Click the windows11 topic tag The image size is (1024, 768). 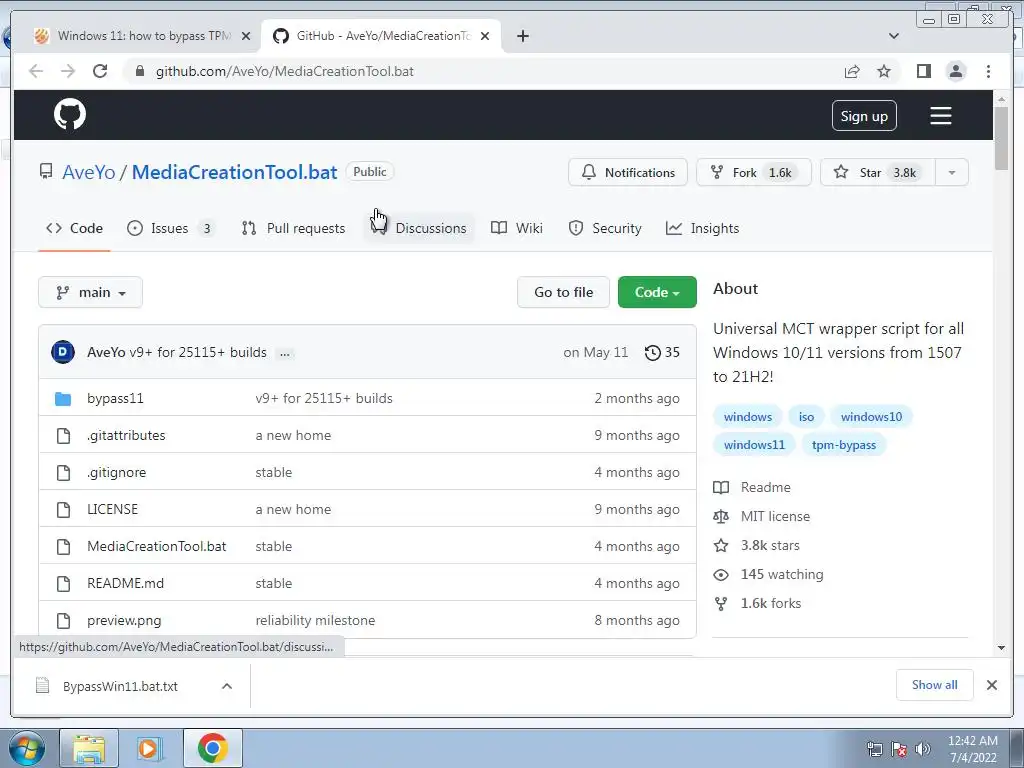[754, 445]
